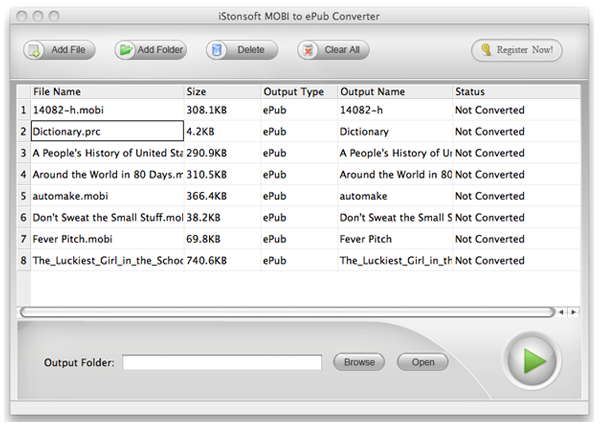This screenshot has width=600, height=424.
Task: Click the 308.1KB size cell
Action: click(223, 110)
